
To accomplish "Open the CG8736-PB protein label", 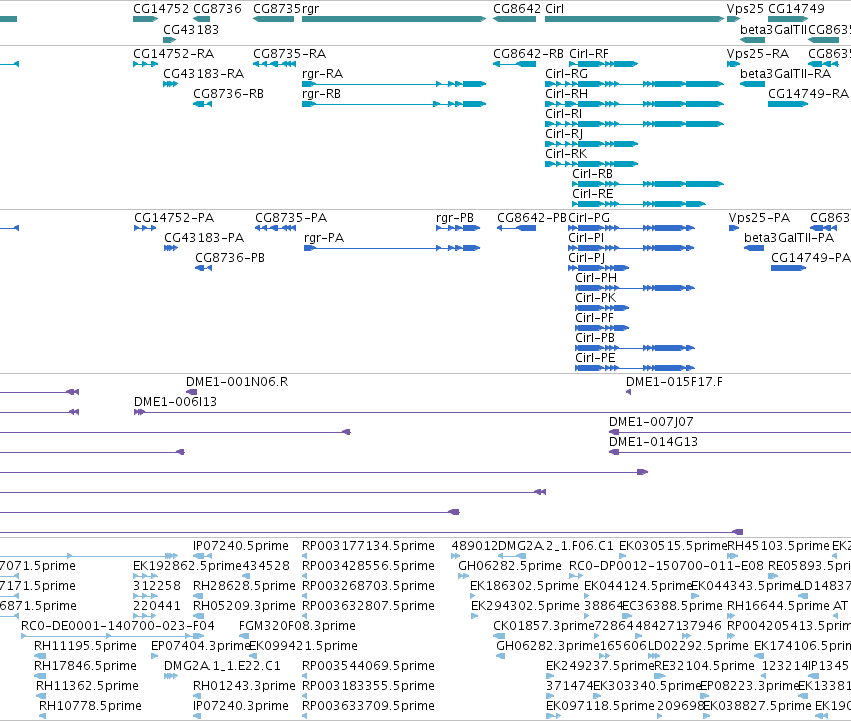I will (230, 258).
